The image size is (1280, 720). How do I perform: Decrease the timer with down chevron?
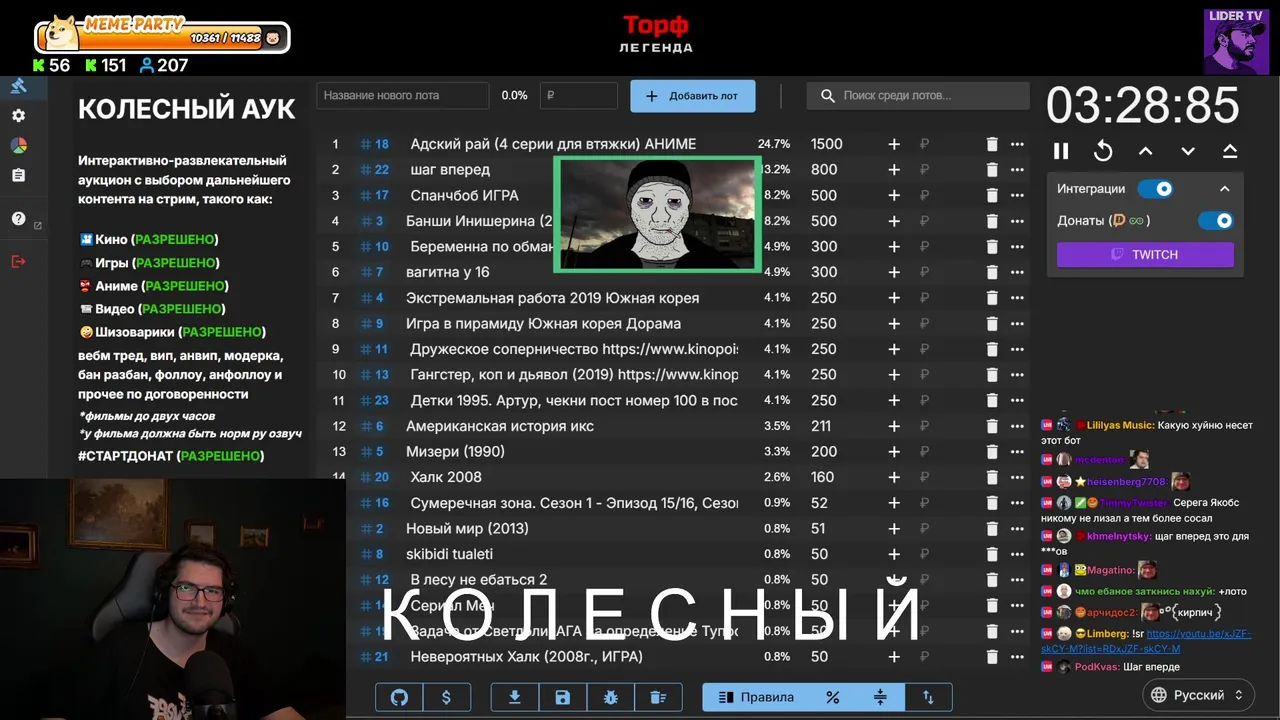(x=1188, y=151)
